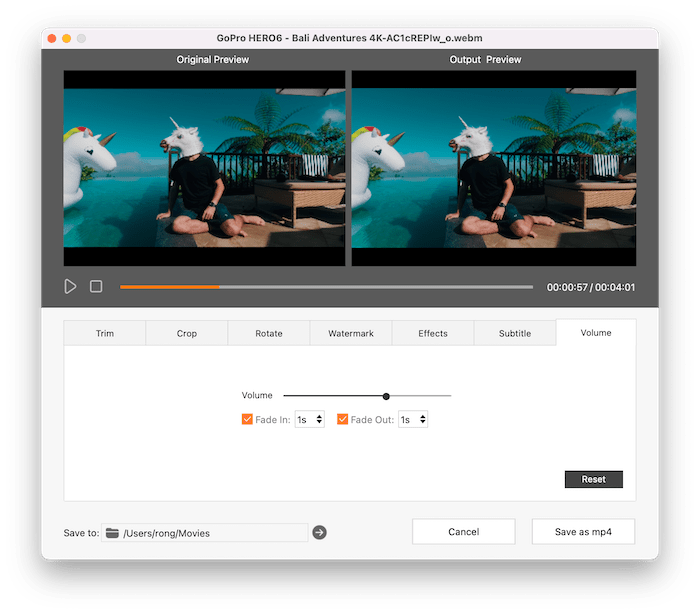Show the Effects tab
This screenshot has height=614, width=700.
click(x=433, y=333)
